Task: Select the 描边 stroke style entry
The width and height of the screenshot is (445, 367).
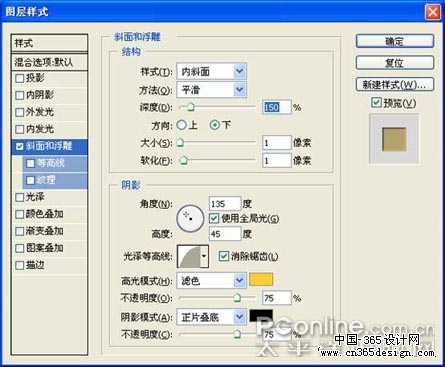Action: coord(49,265)
